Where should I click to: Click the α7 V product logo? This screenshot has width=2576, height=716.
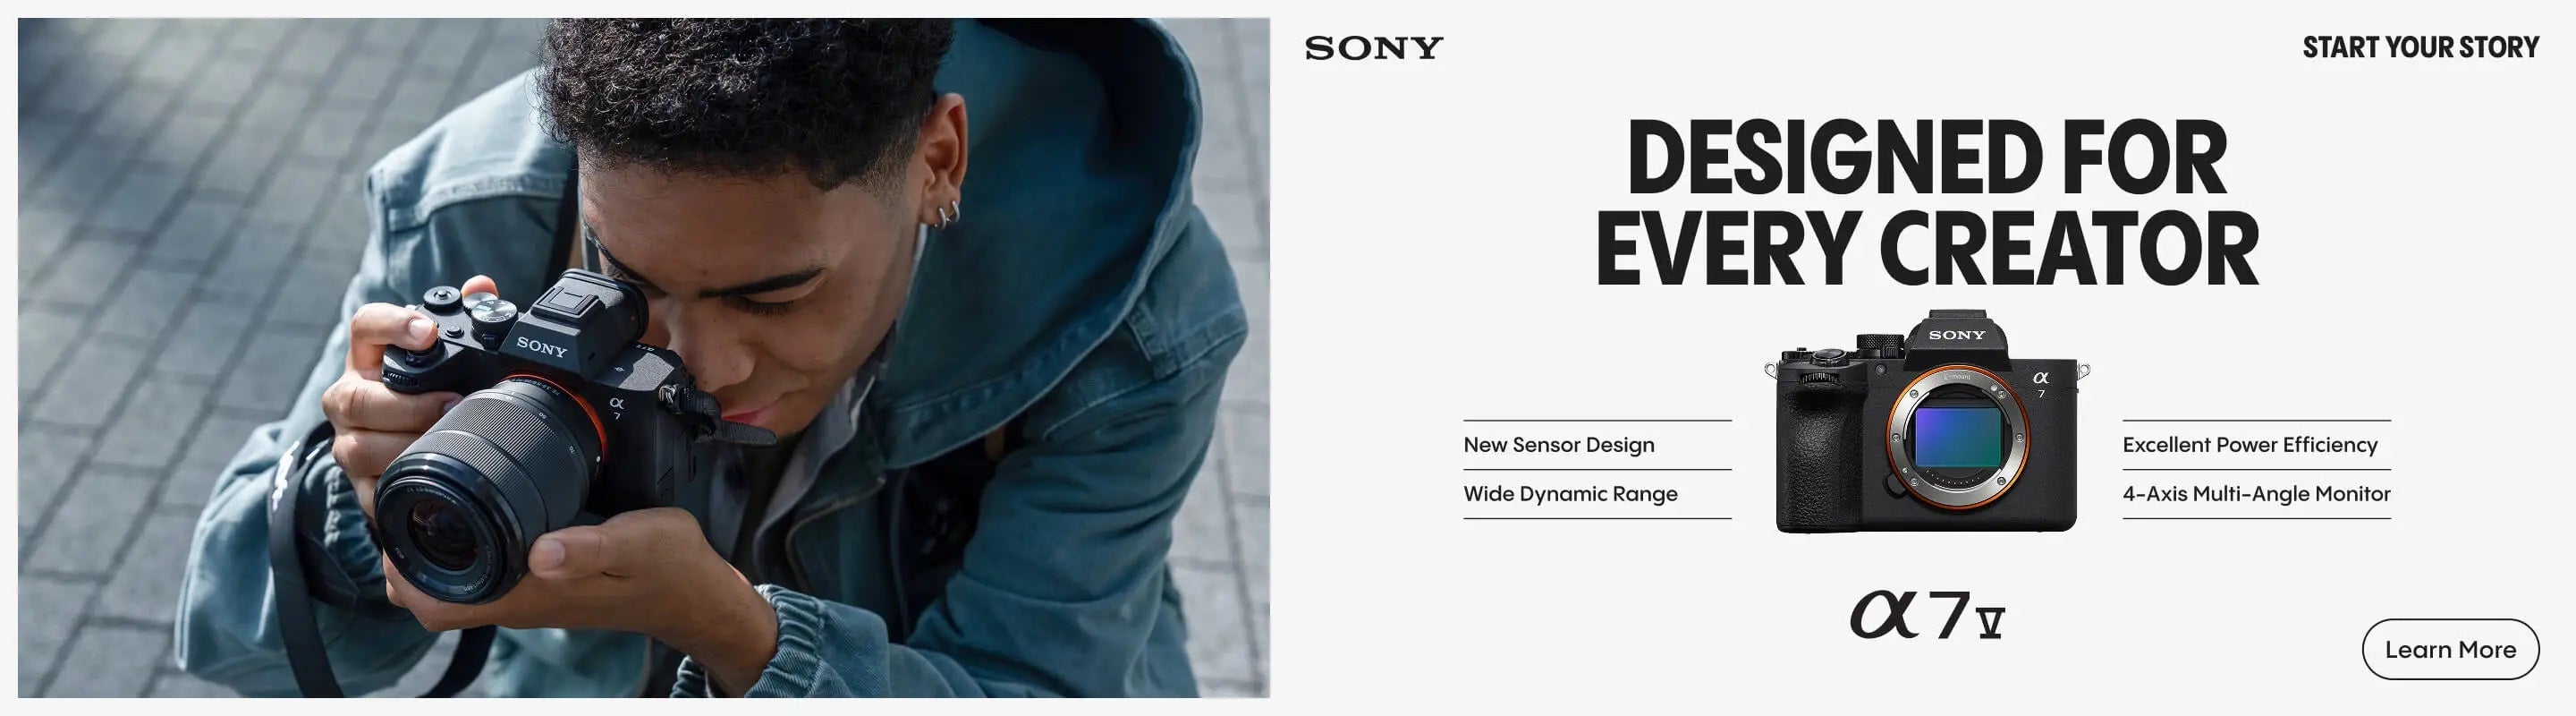click(1927, 614)
